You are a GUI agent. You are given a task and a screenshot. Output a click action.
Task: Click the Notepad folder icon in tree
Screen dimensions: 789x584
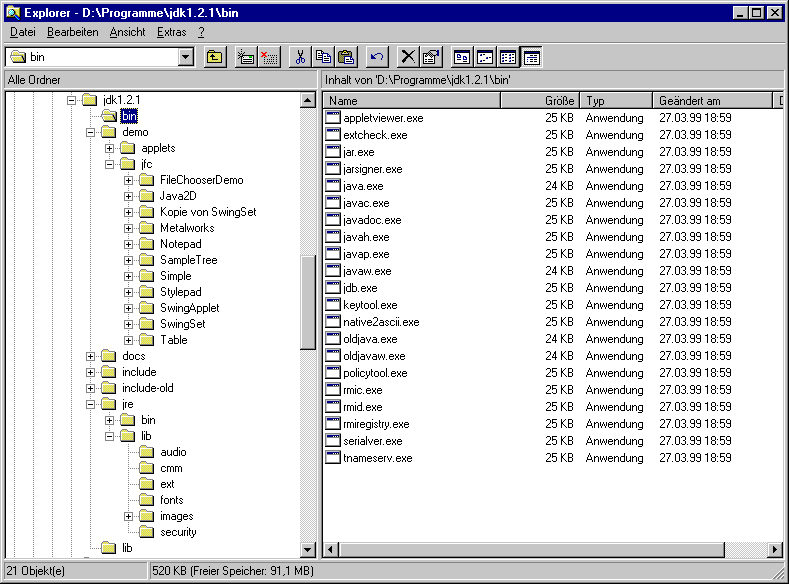[146, 244]
